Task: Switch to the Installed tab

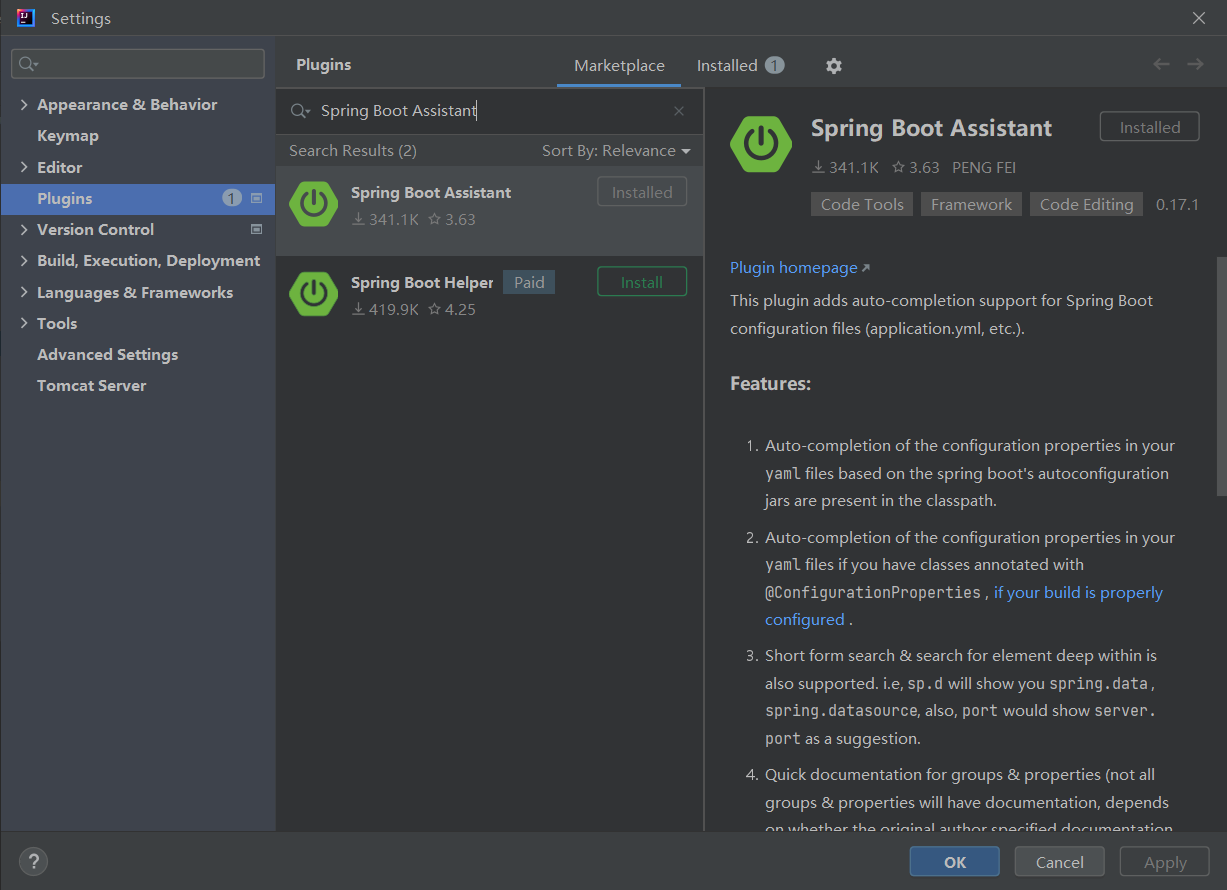Action: pos(728,66)
